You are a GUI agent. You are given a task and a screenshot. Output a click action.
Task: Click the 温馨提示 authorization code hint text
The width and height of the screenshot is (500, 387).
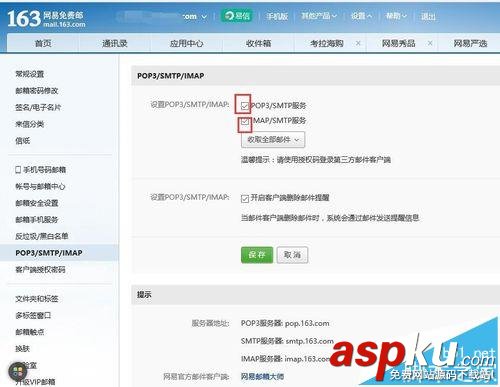316,160
